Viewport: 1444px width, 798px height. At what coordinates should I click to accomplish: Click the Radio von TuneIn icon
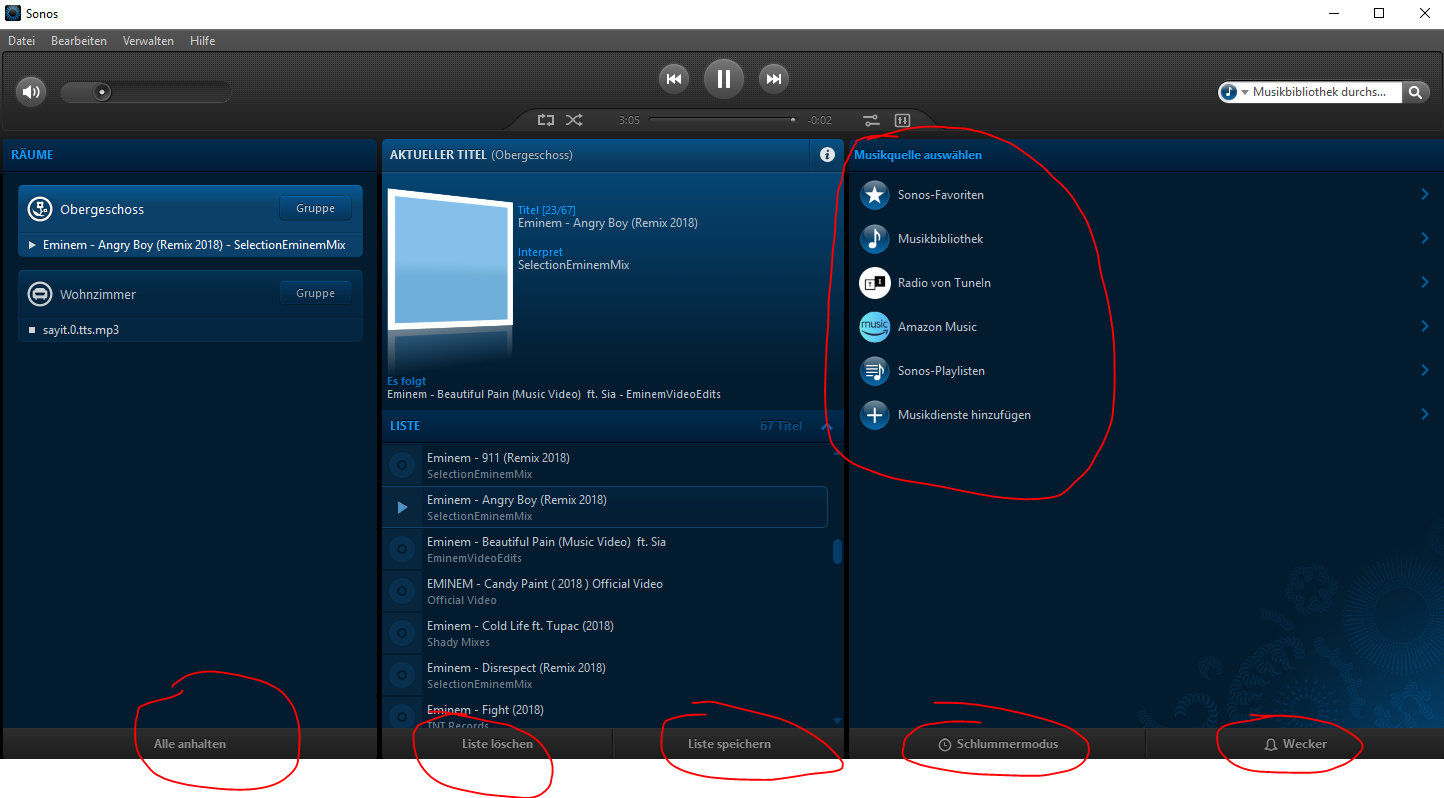point(875,283)
